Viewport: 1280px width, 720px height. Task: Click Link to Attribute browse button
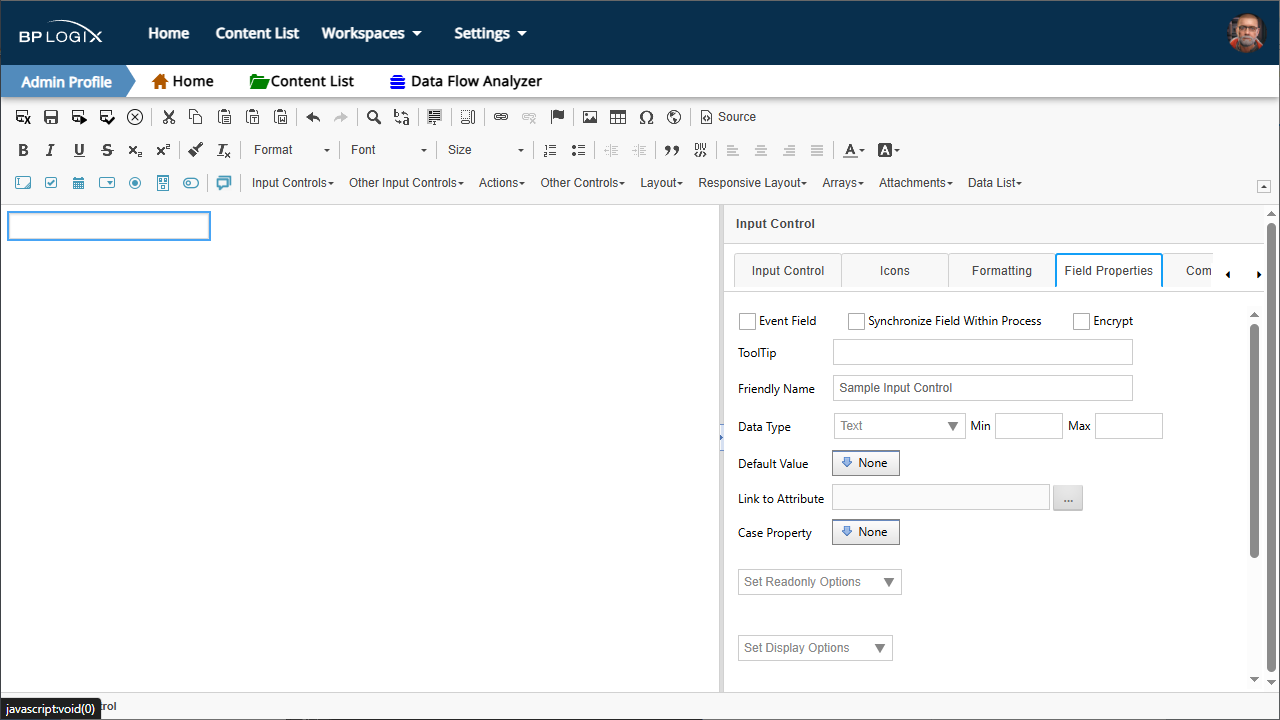(1068, 498)
